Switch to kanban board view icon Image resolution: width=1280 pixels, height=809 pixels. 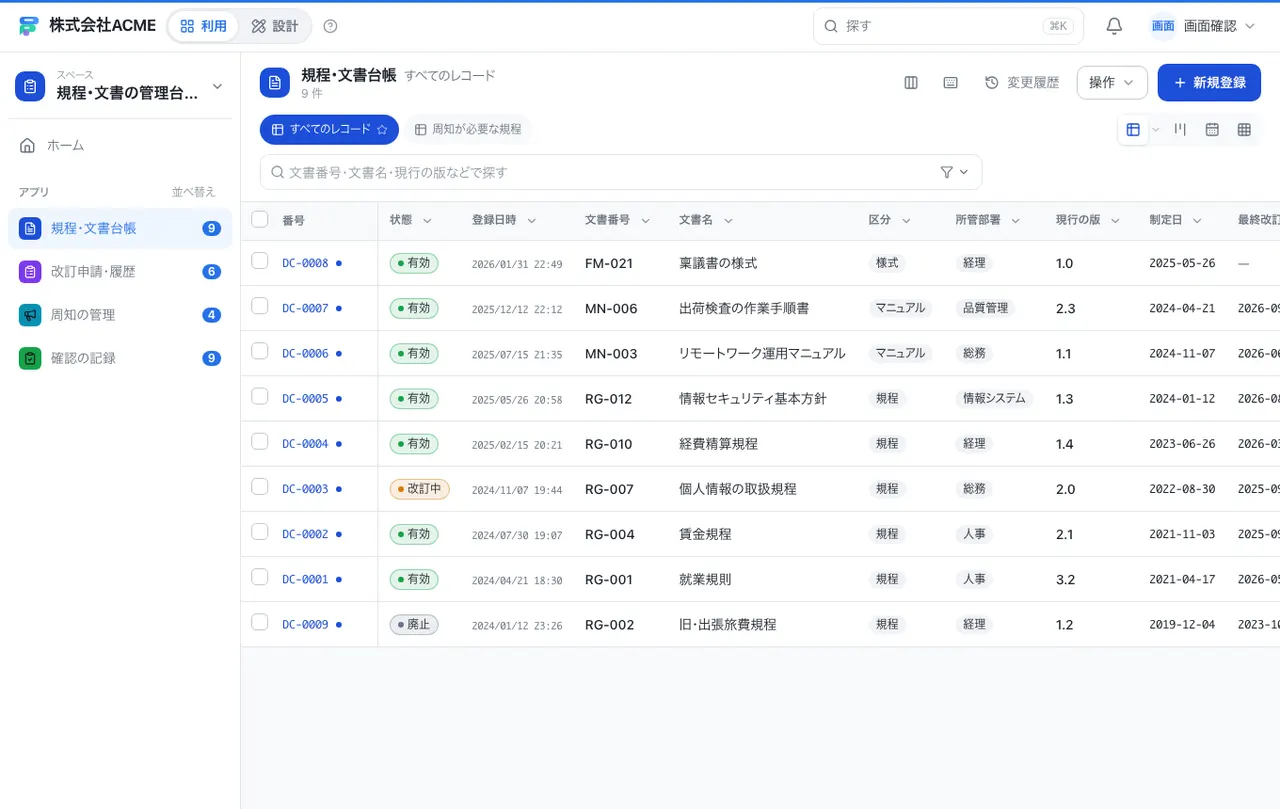tap(1180, 130)
